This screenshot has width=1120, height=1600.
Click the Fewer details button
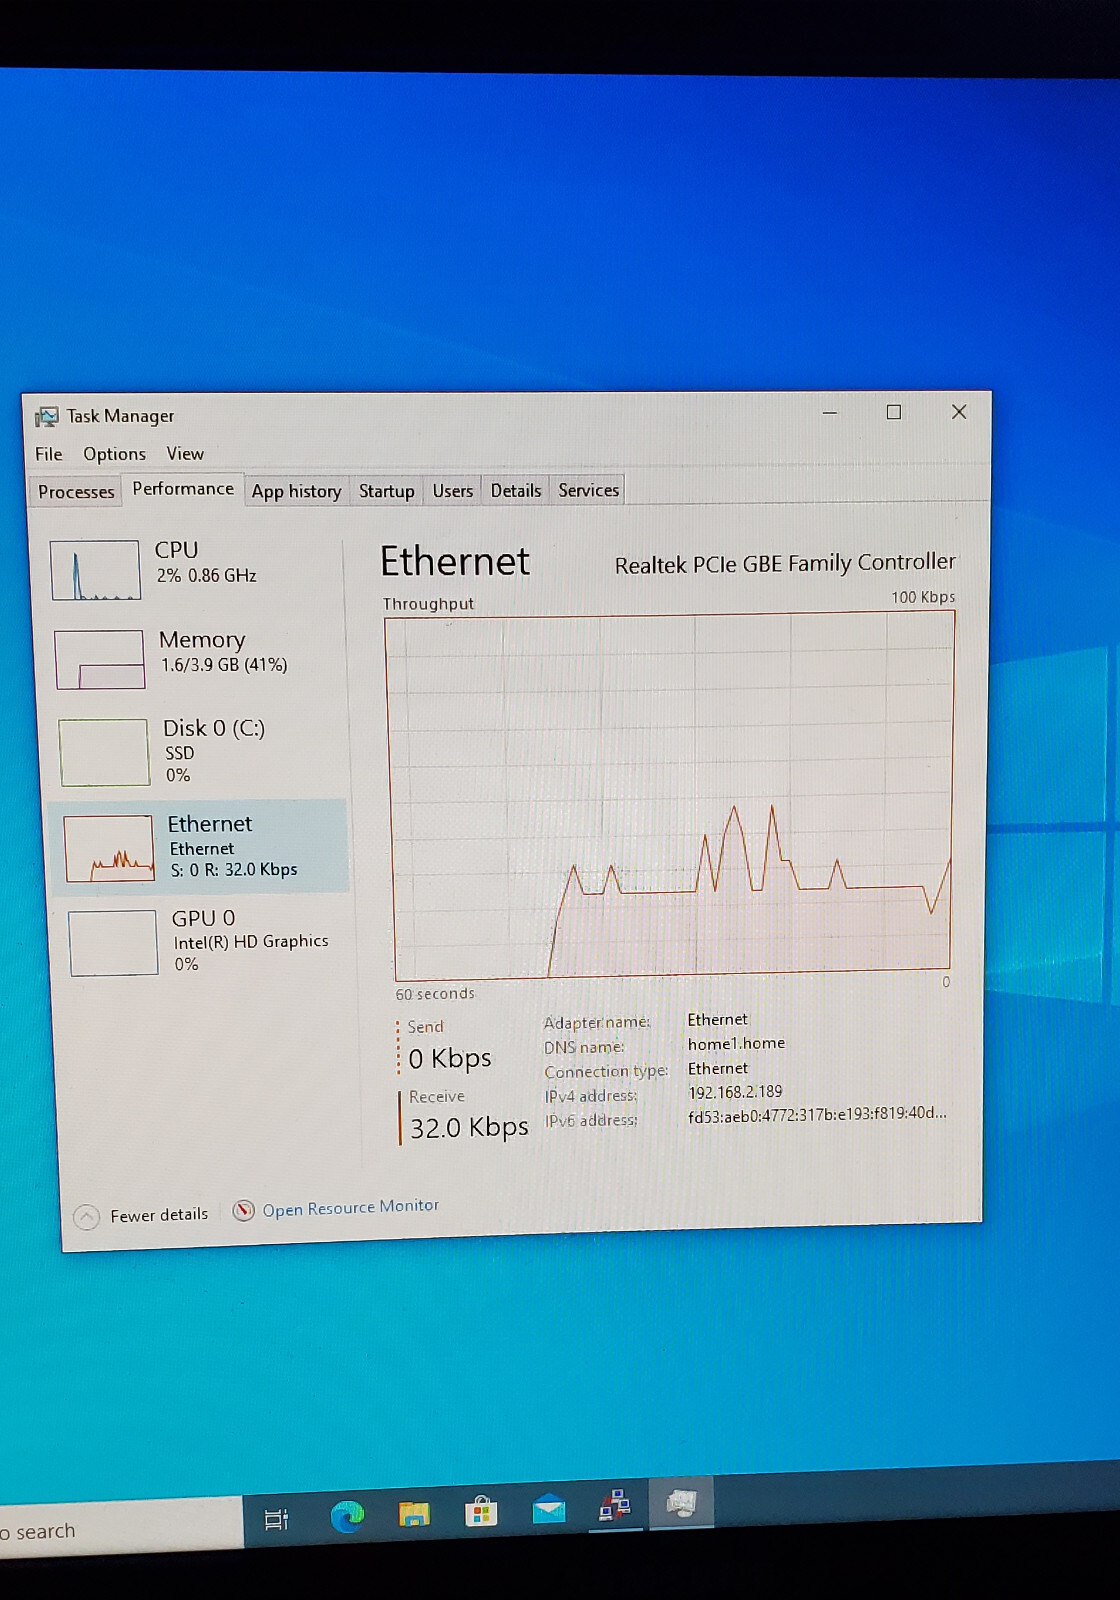click(141, 1216)
